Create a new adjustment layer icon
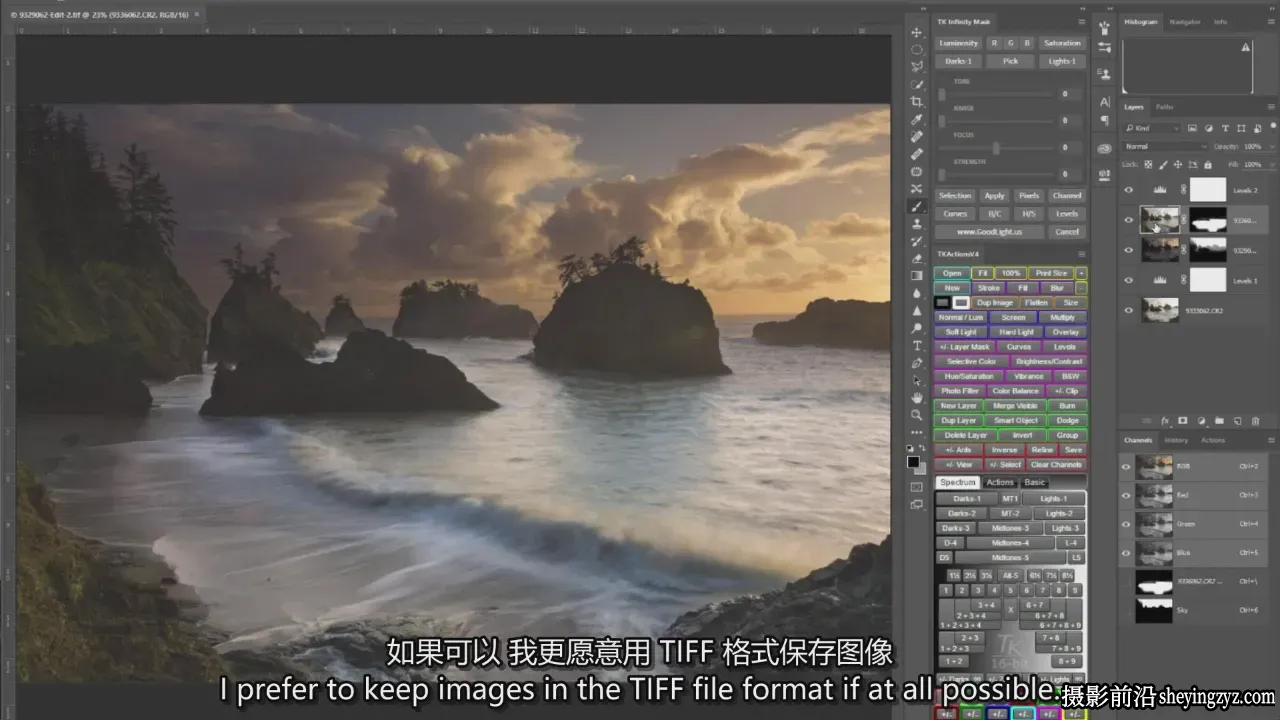Image resolution: width=1280 pixels, height=720 pixels. point(1201,421)
